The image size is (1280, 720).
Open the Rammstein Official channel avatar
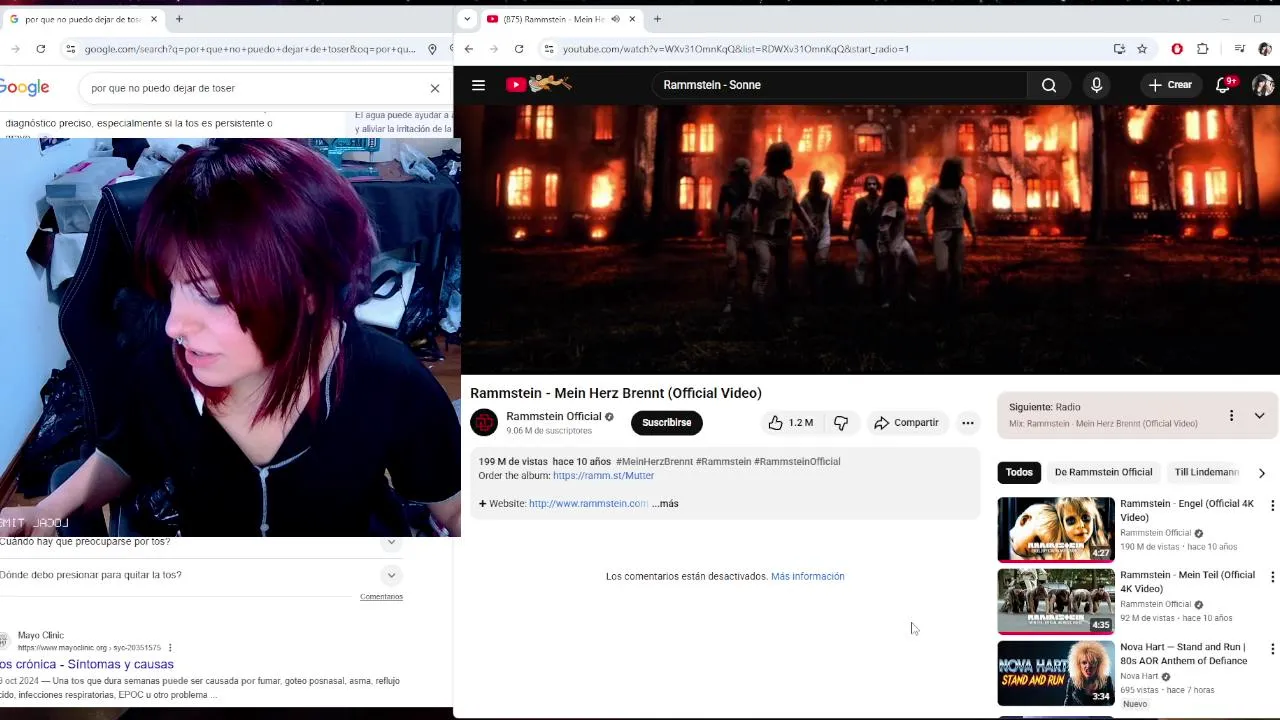click(484, 423)
